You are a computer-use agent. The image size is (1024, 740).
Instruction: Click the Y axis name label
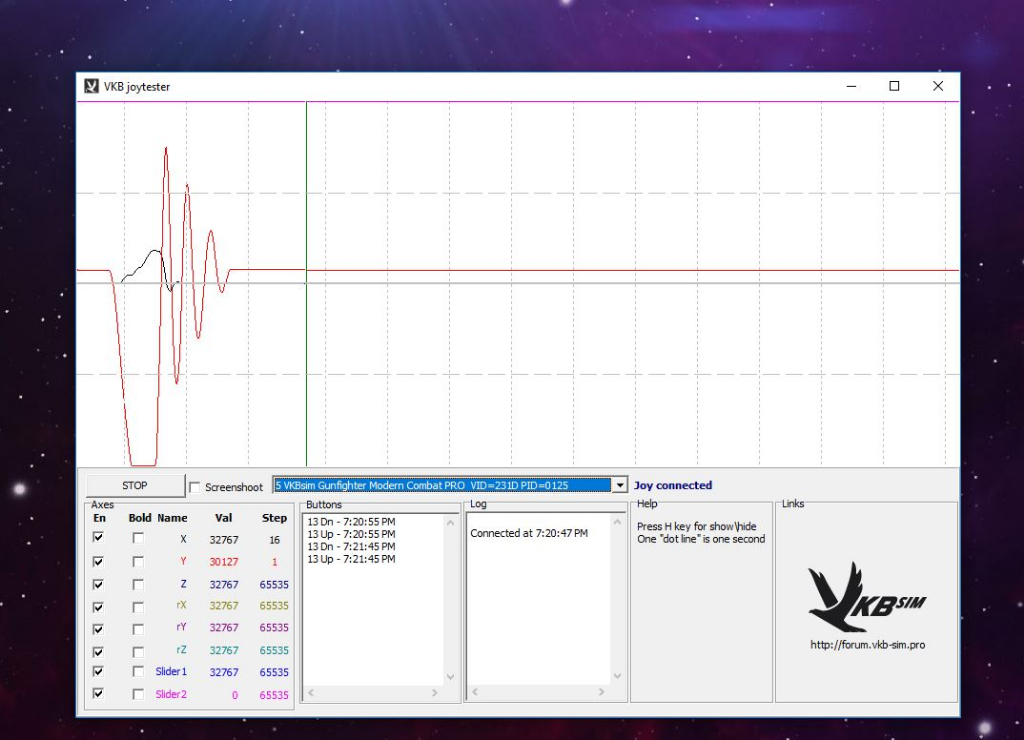pyautogui.click(x=183, y=560)
